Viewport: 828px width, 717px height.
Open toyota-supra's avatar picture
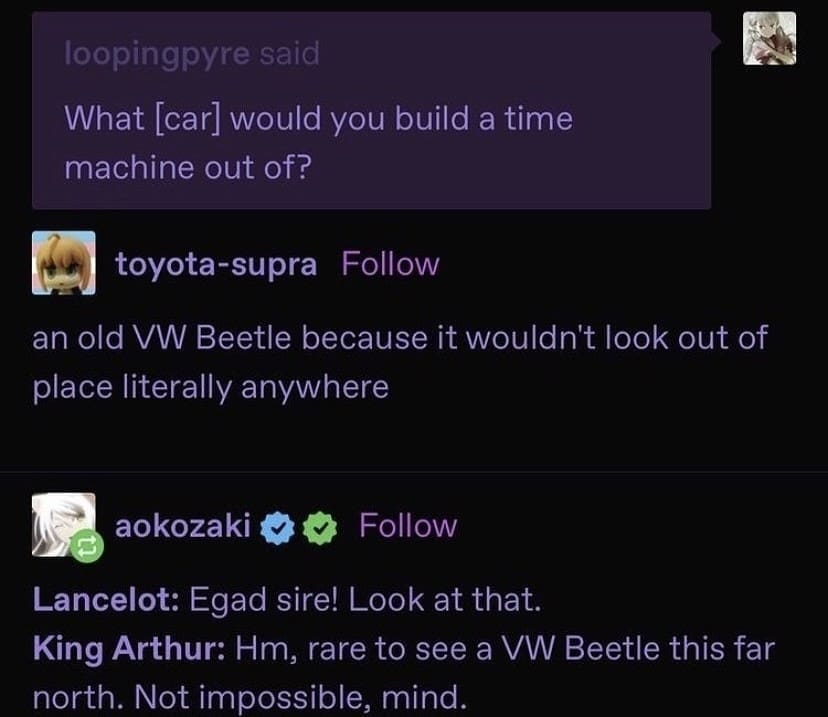[x=64, y=263]
